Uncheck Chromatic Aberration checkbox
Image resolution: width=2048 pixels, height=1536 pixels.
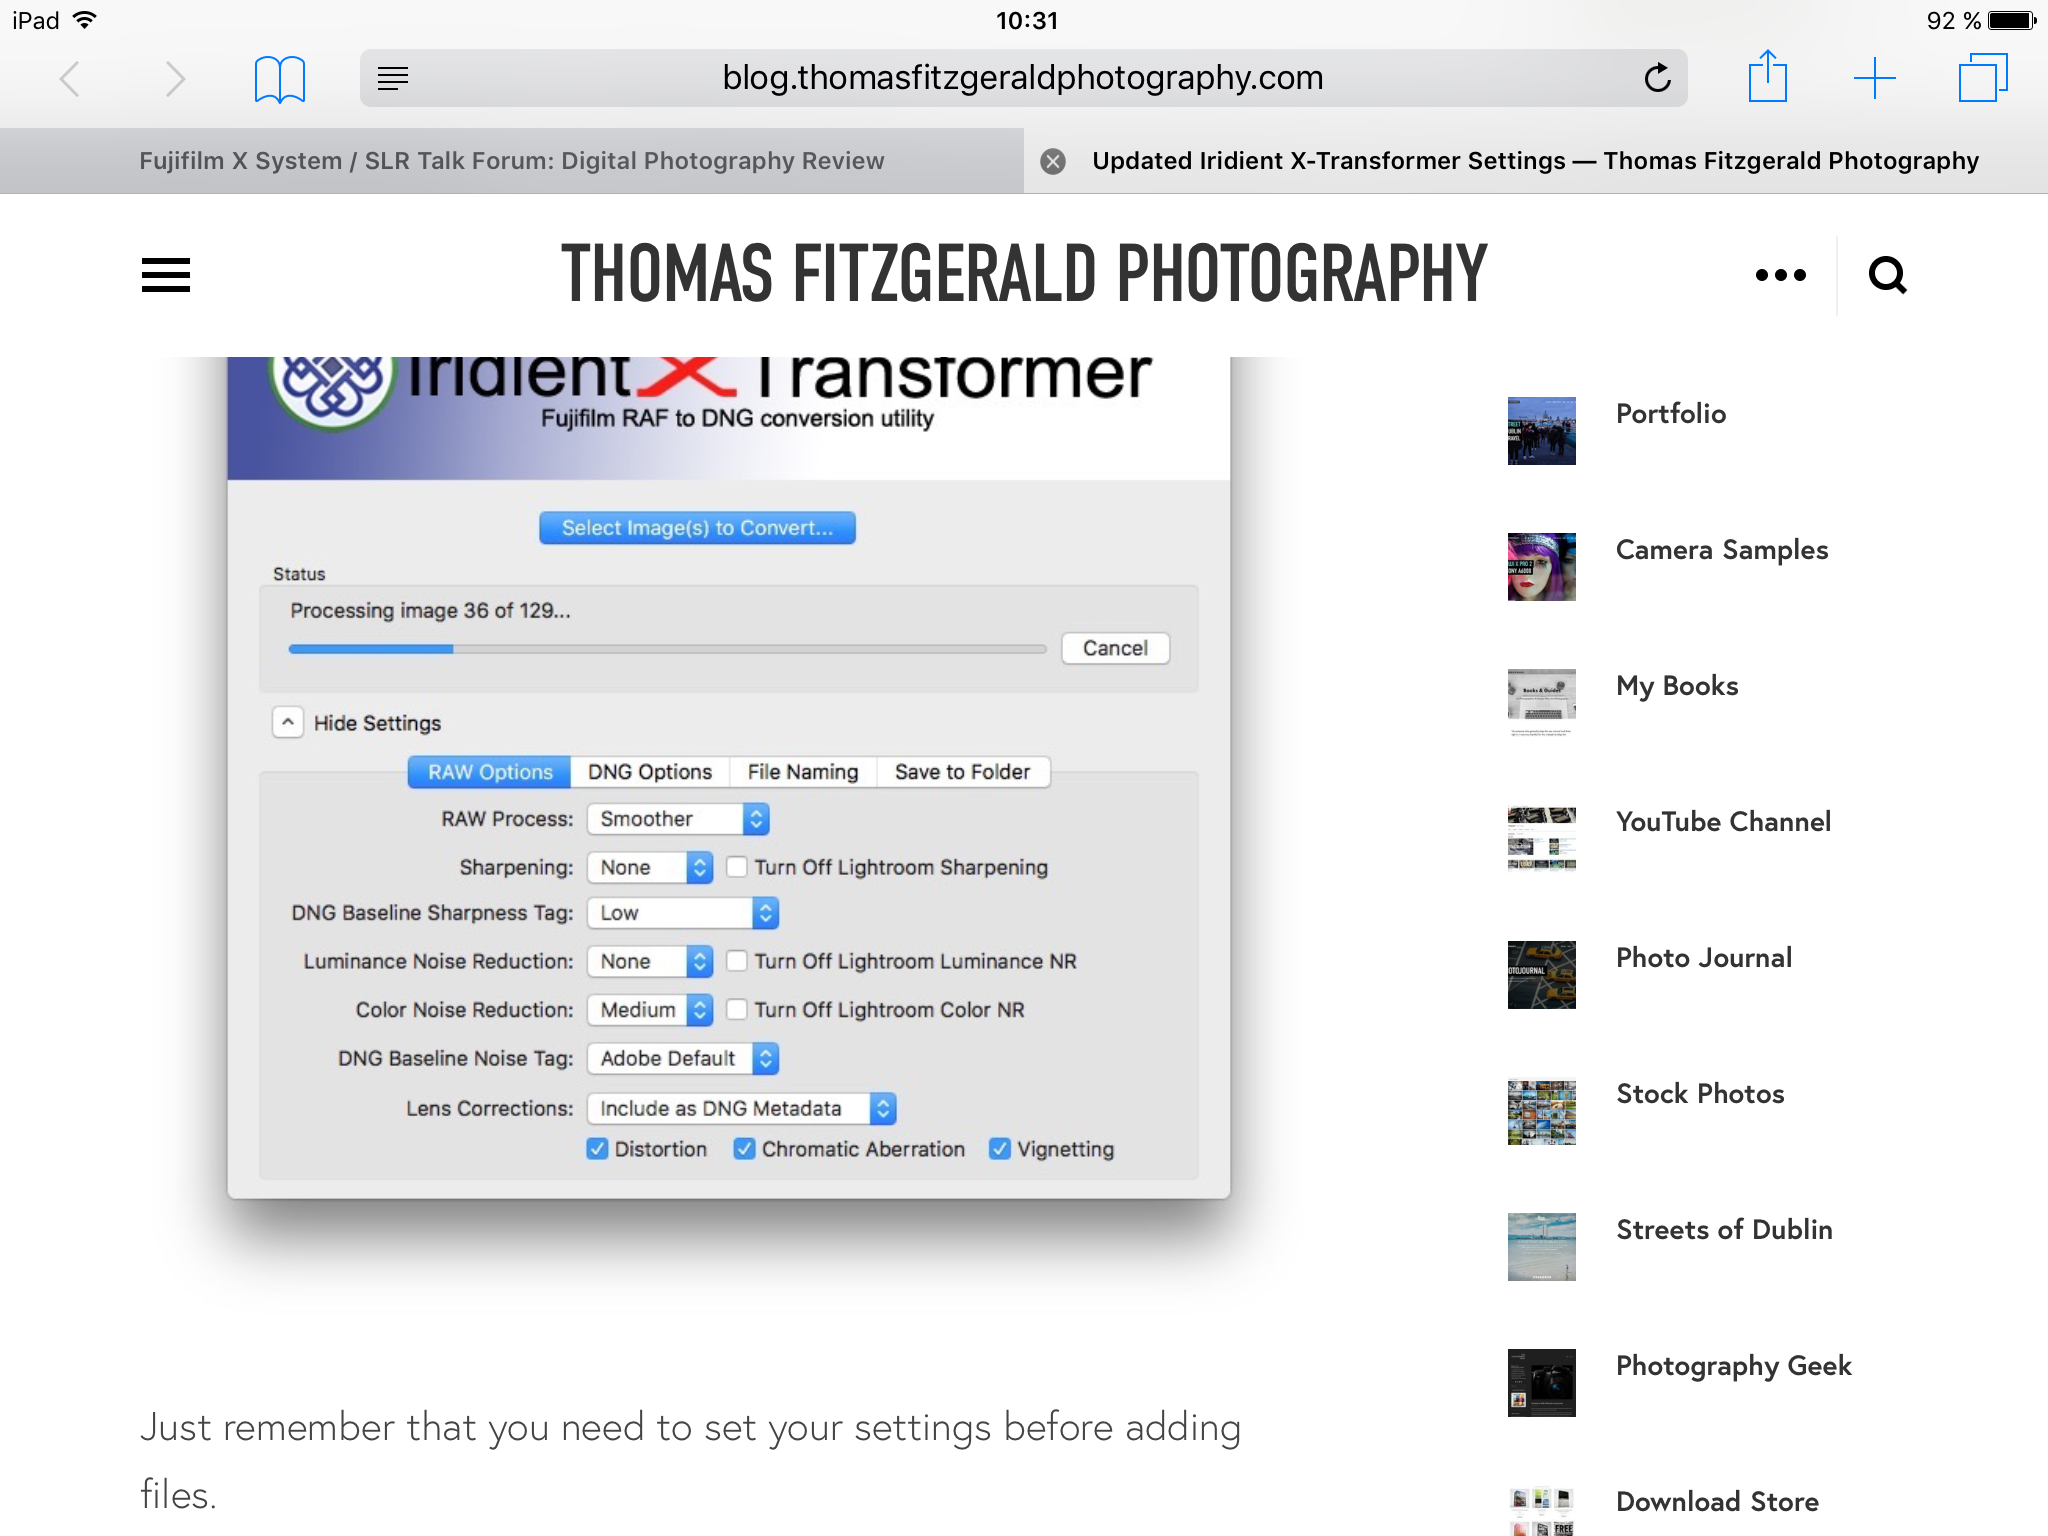tap(744, 1149)
